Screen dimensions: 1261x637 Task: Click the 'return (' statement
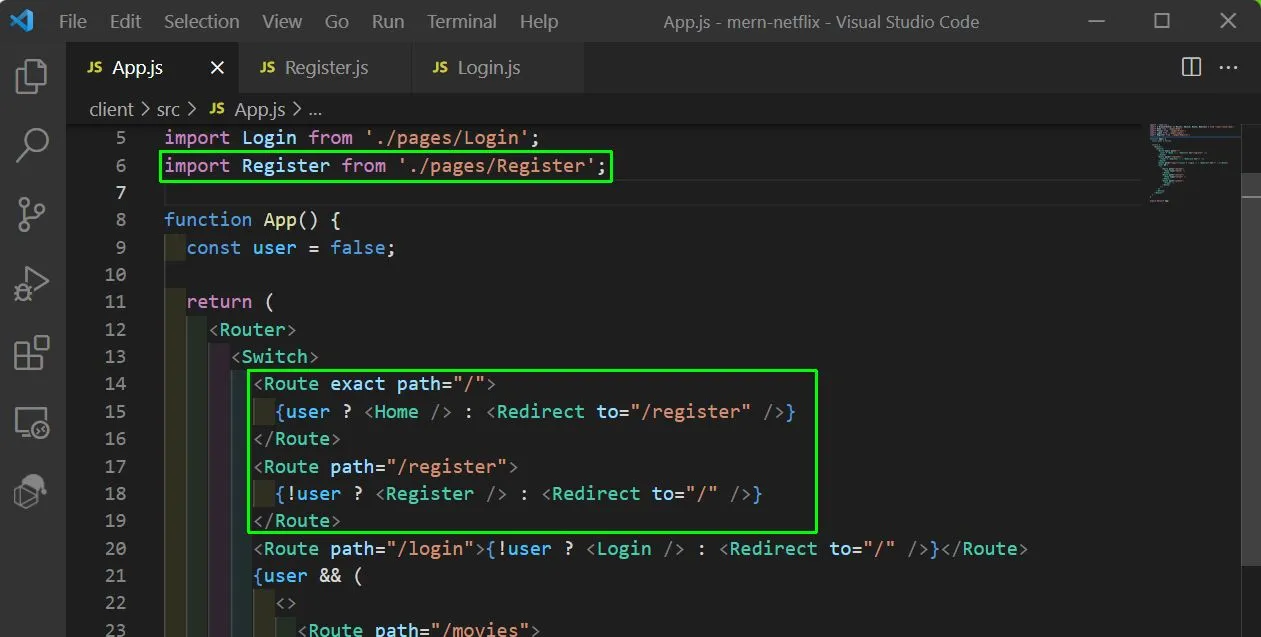(x=230, y=302)
